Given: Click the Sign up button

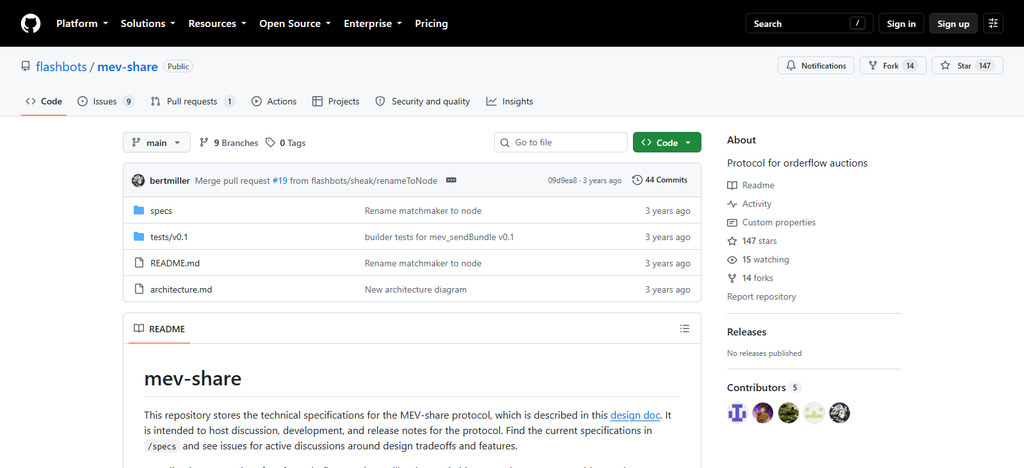Looking at the screenshot, I should coord(953,23).
